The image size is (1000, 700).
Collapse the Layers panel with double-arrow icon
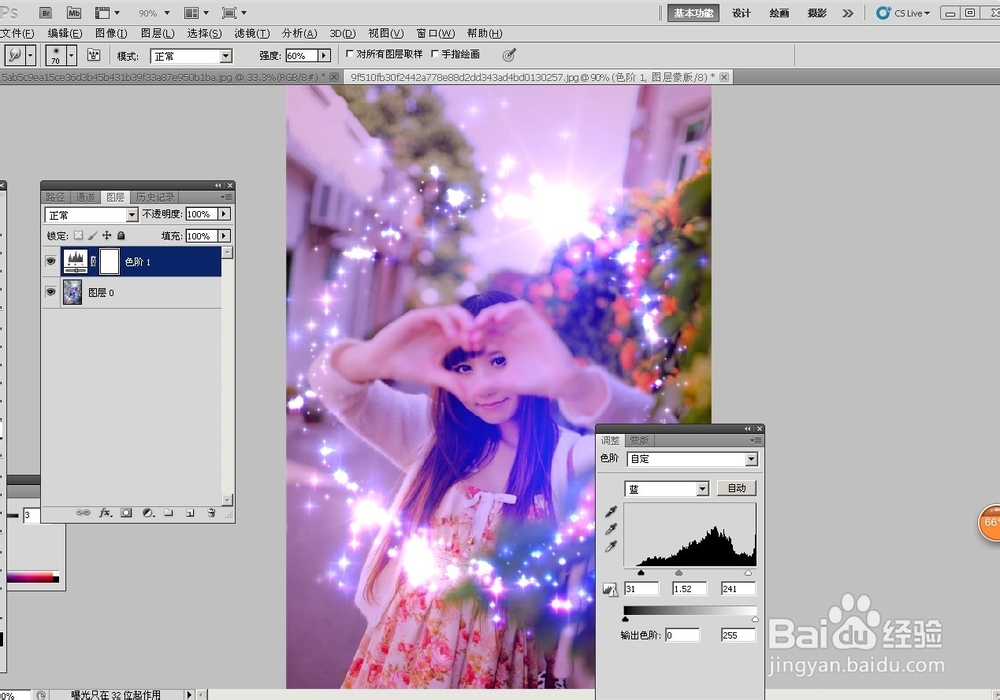pos(218,186)
